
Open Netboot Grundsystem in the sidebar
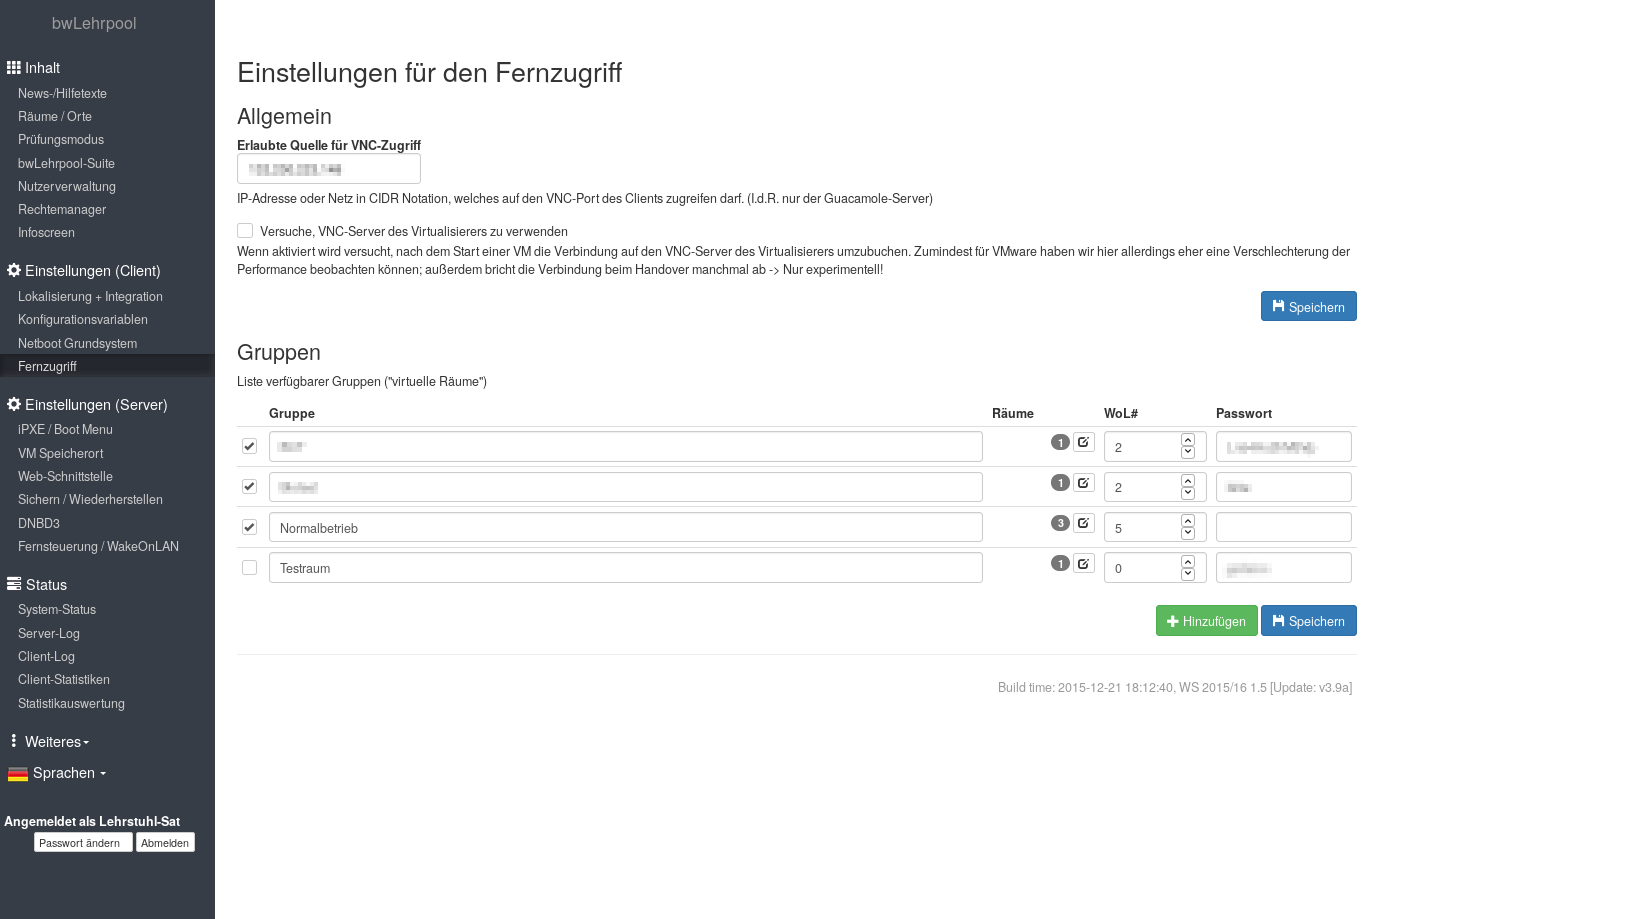tap(77, 344)
